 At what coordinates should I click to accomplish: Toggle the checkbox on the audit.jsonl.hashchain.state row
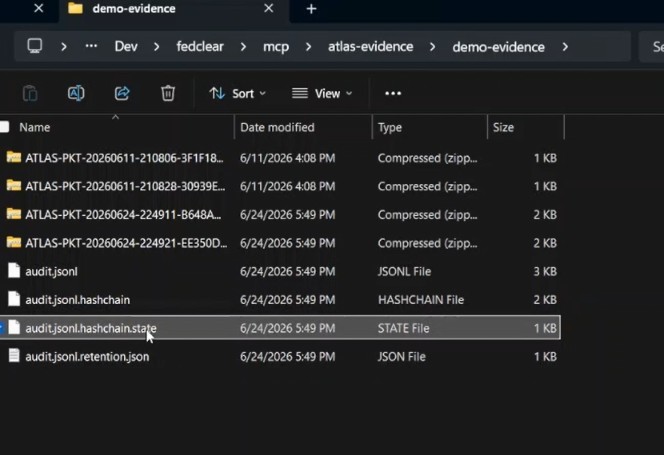pyautogui.click(x=1, y=327)
